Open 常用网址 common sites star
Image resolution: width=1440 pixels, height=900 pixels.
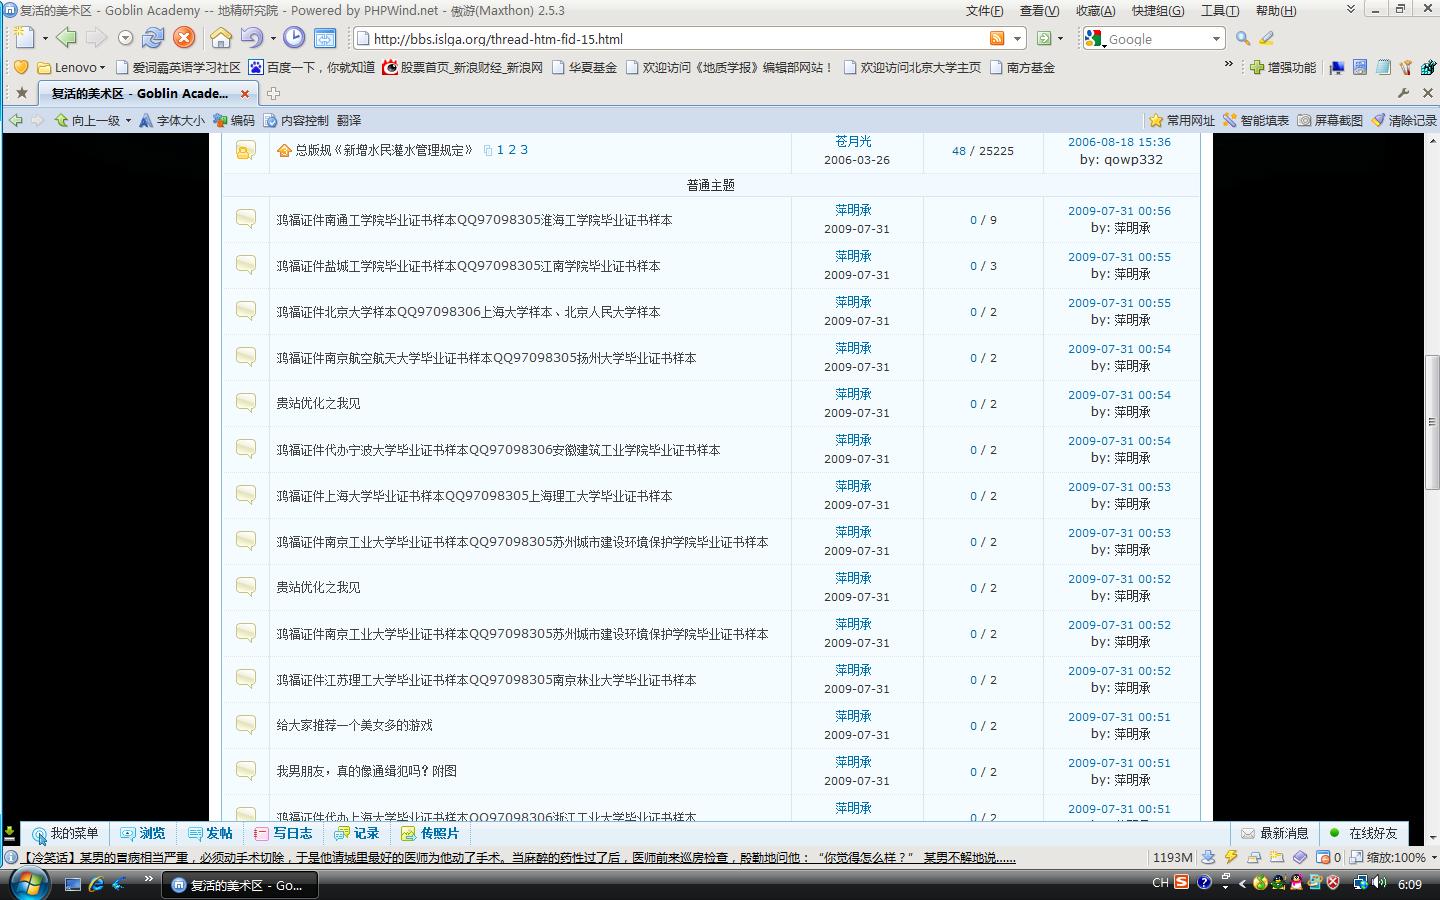click(x=1182, y=120)
